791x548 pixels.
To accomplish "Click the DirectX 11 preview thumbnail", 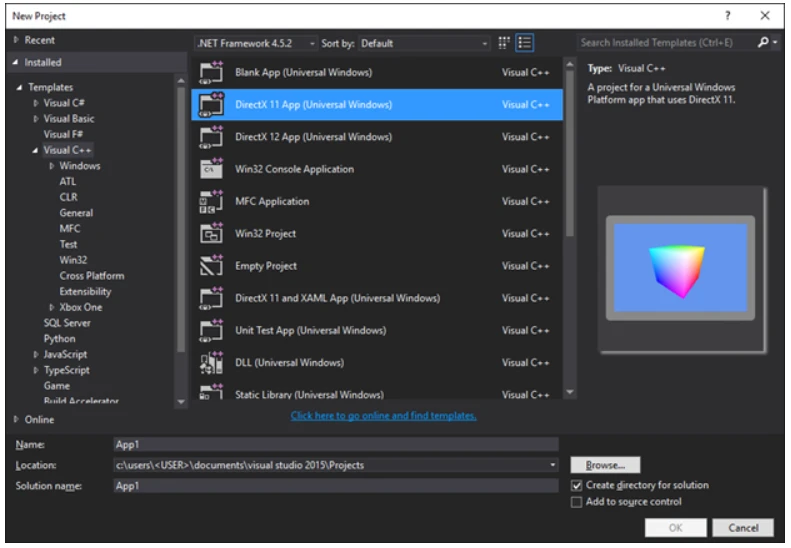I will pyautogui.click(x=681, y=268).
